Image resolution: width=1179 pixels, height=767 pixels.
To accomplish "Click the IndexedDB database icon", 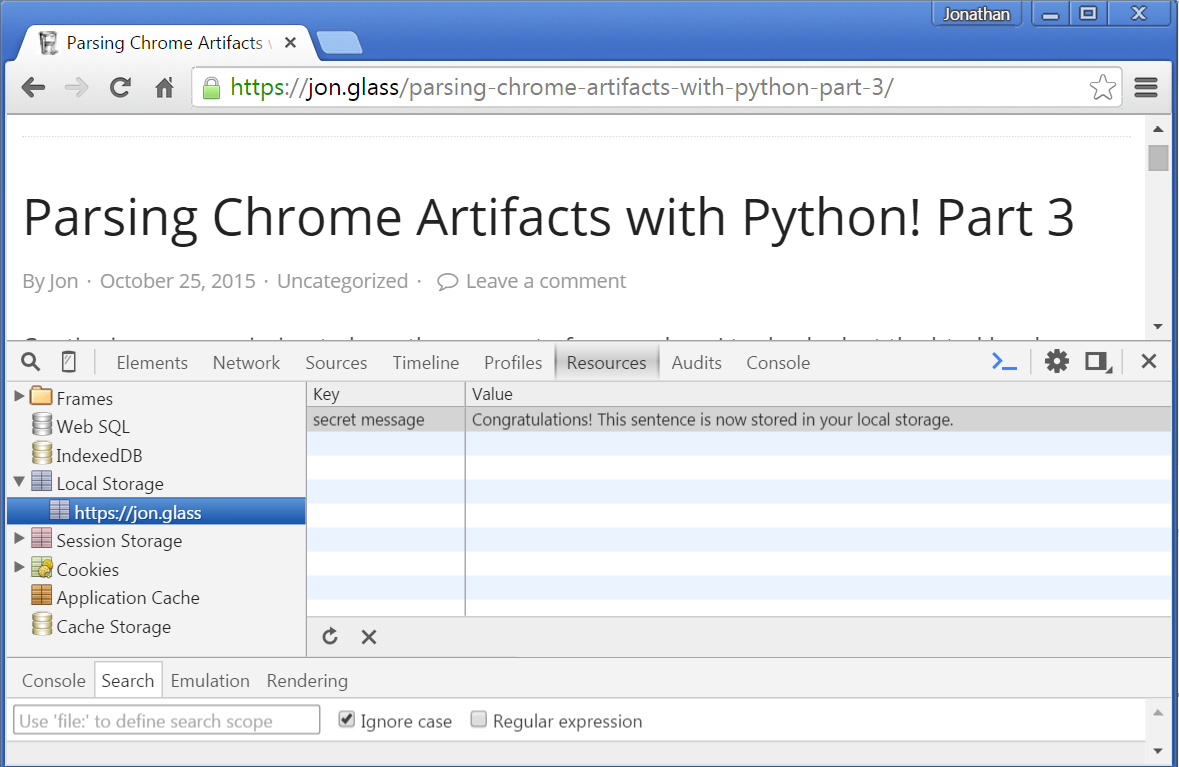I will (42, 453).
